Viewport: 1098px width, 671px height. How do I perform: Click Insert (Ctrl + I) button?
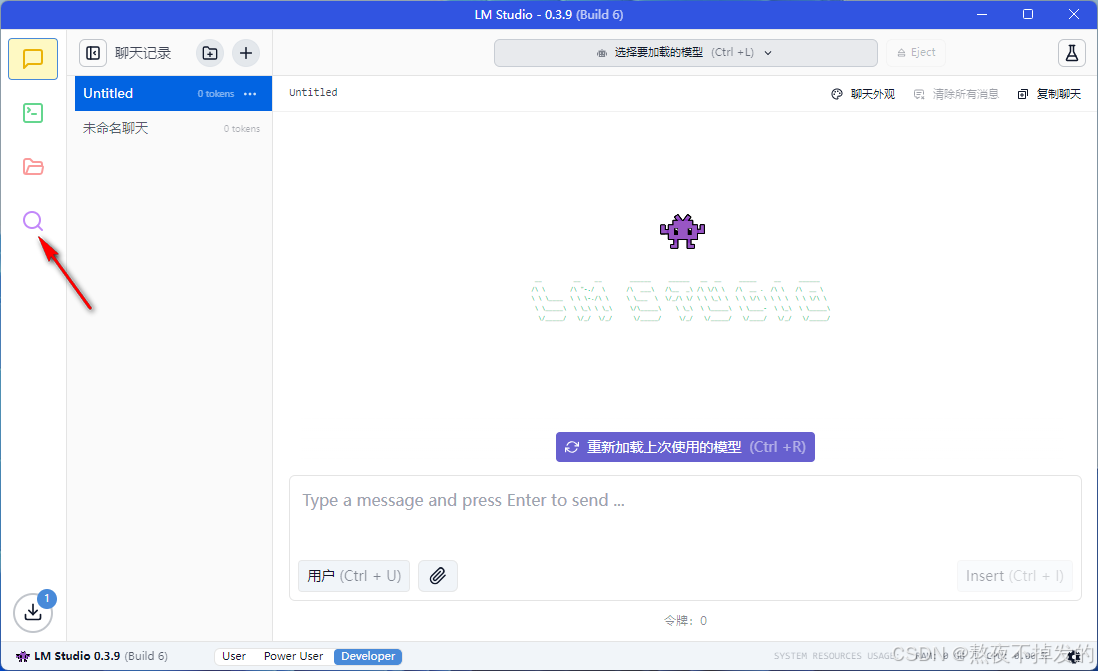coord(1015,576)
